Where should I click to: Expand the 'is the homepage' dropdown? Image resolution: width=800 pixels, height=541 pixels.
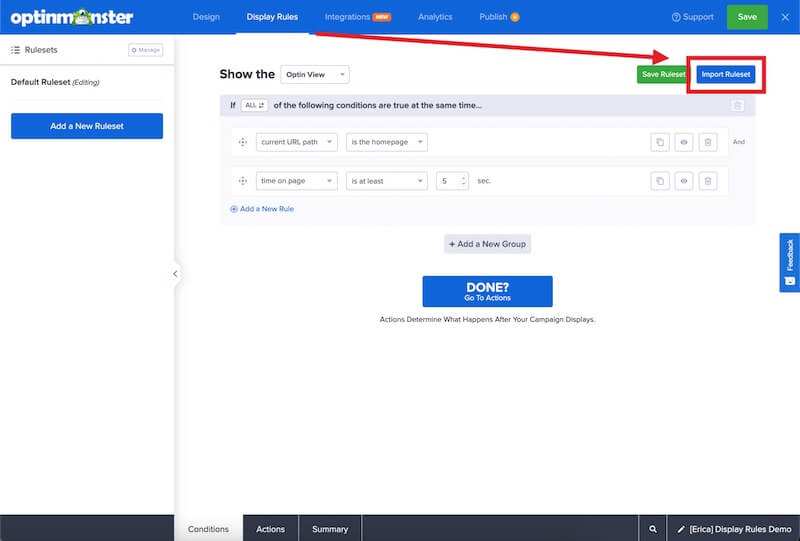pyautogui.click(x=387, y=142)
